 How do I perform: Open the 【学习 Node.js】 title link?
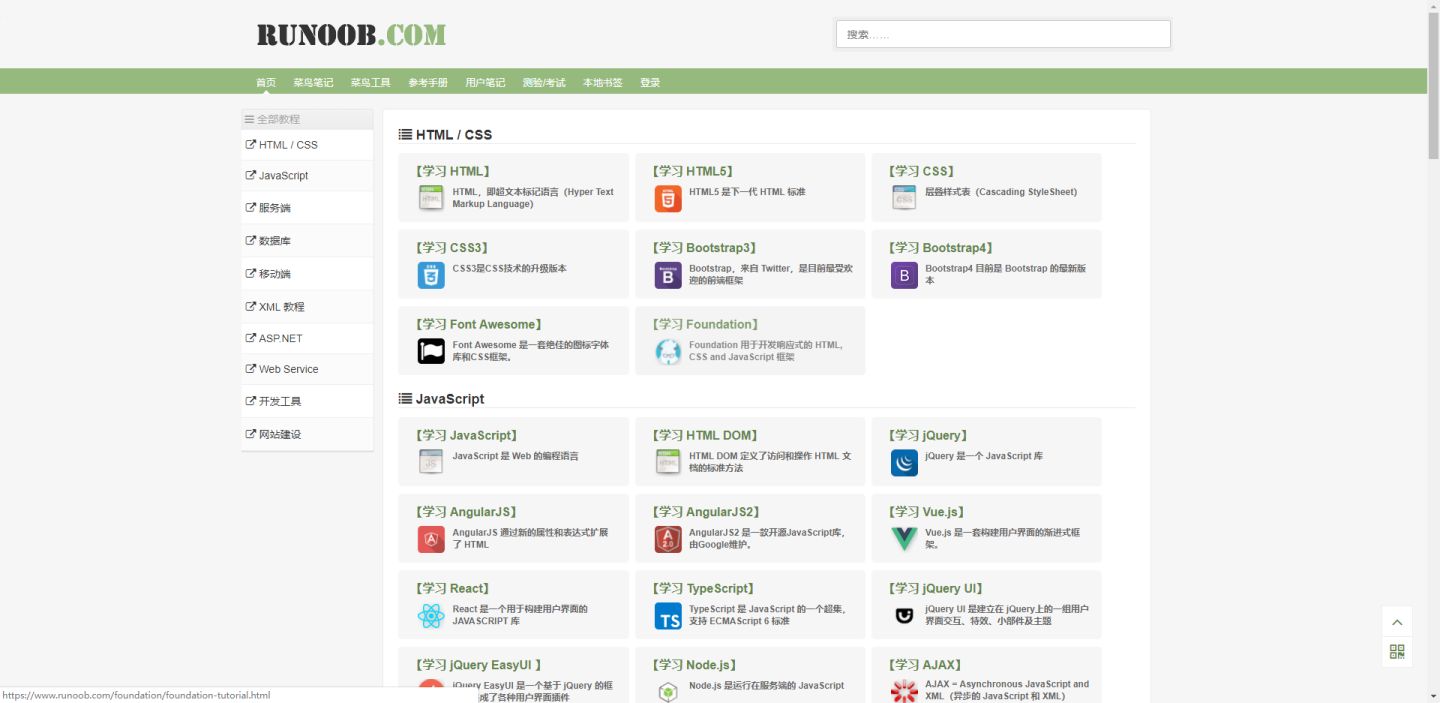click(695, 664)
